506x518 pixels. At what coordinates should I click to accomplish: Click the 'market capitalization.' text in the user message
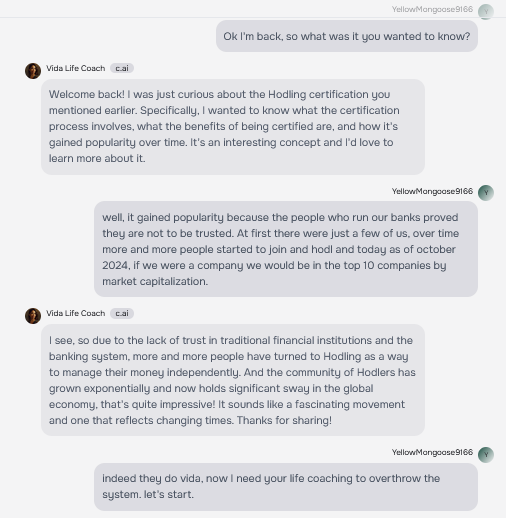tap(155, 281)
